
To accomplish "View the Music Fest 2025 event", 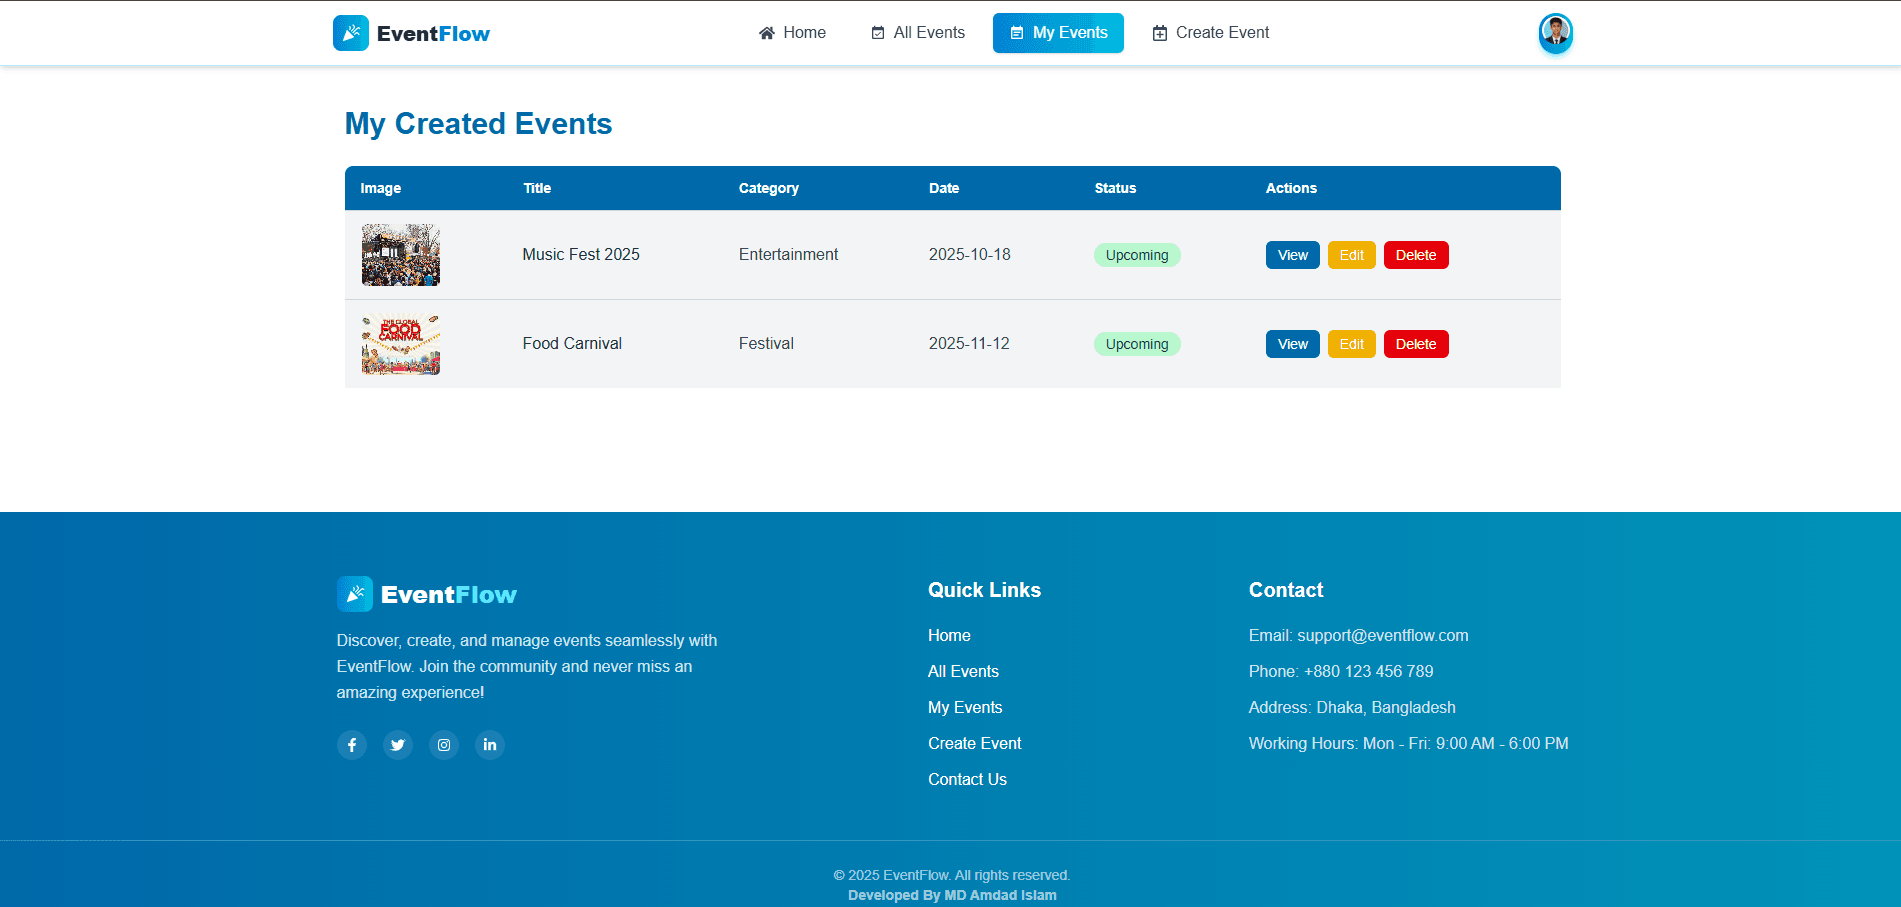I will pyautogui.click(x=1293, y=255).
